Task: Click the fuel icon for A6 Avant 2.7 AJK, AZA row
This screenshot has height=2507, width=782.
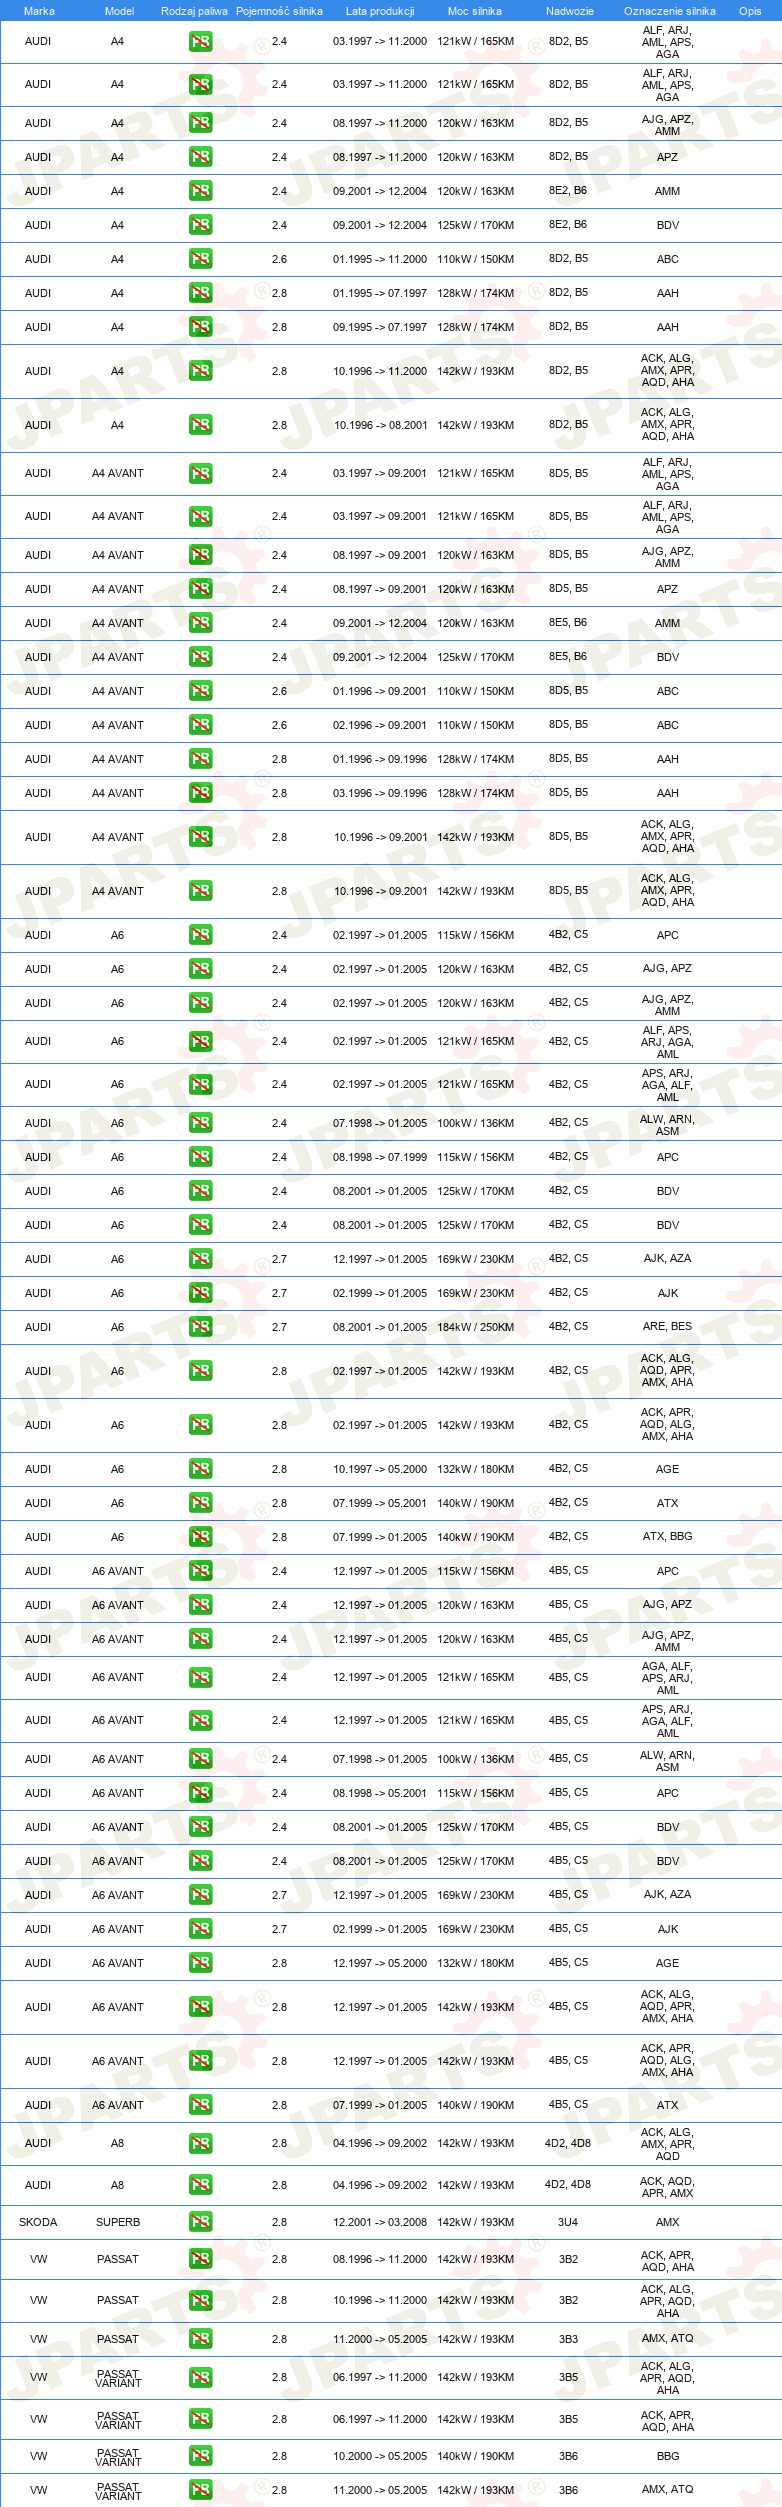Action: [200, 1895]
